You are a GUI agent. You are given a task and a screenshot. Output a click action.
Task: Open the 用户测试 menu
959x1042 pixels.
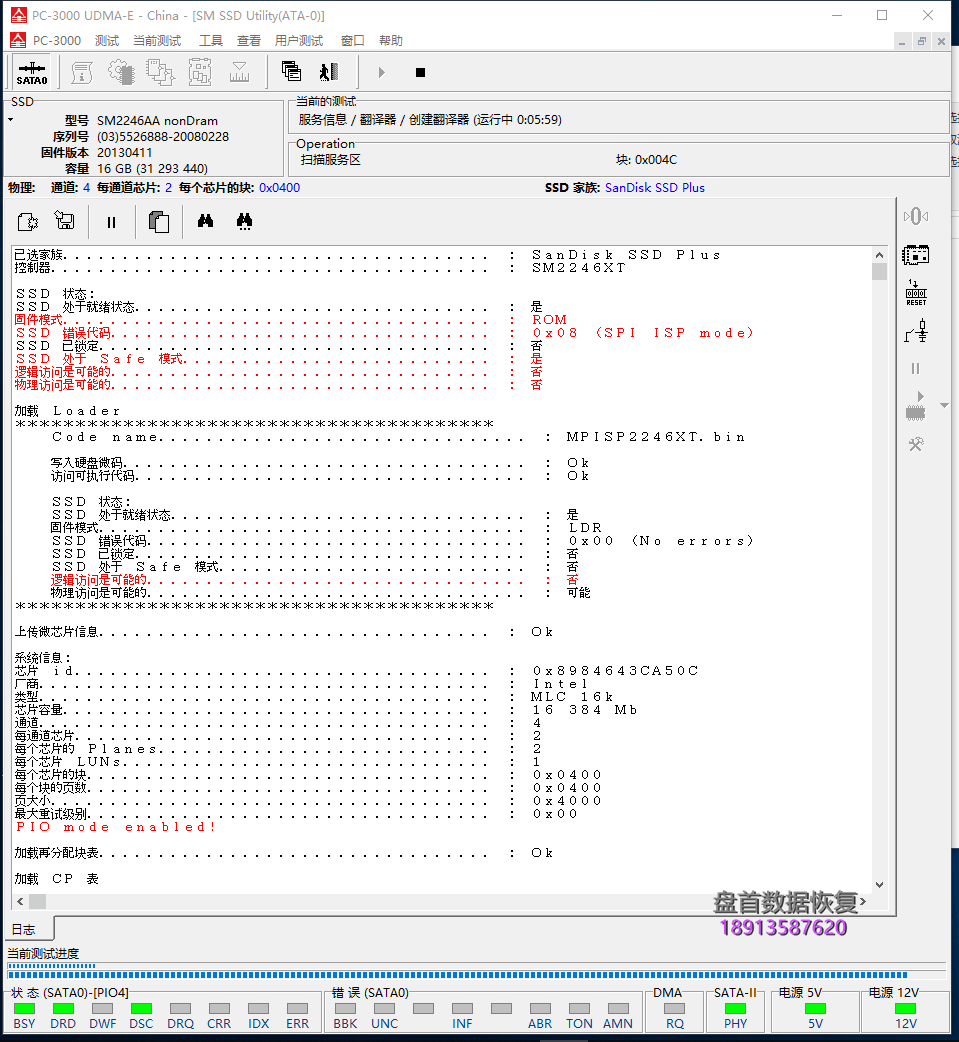298,41
